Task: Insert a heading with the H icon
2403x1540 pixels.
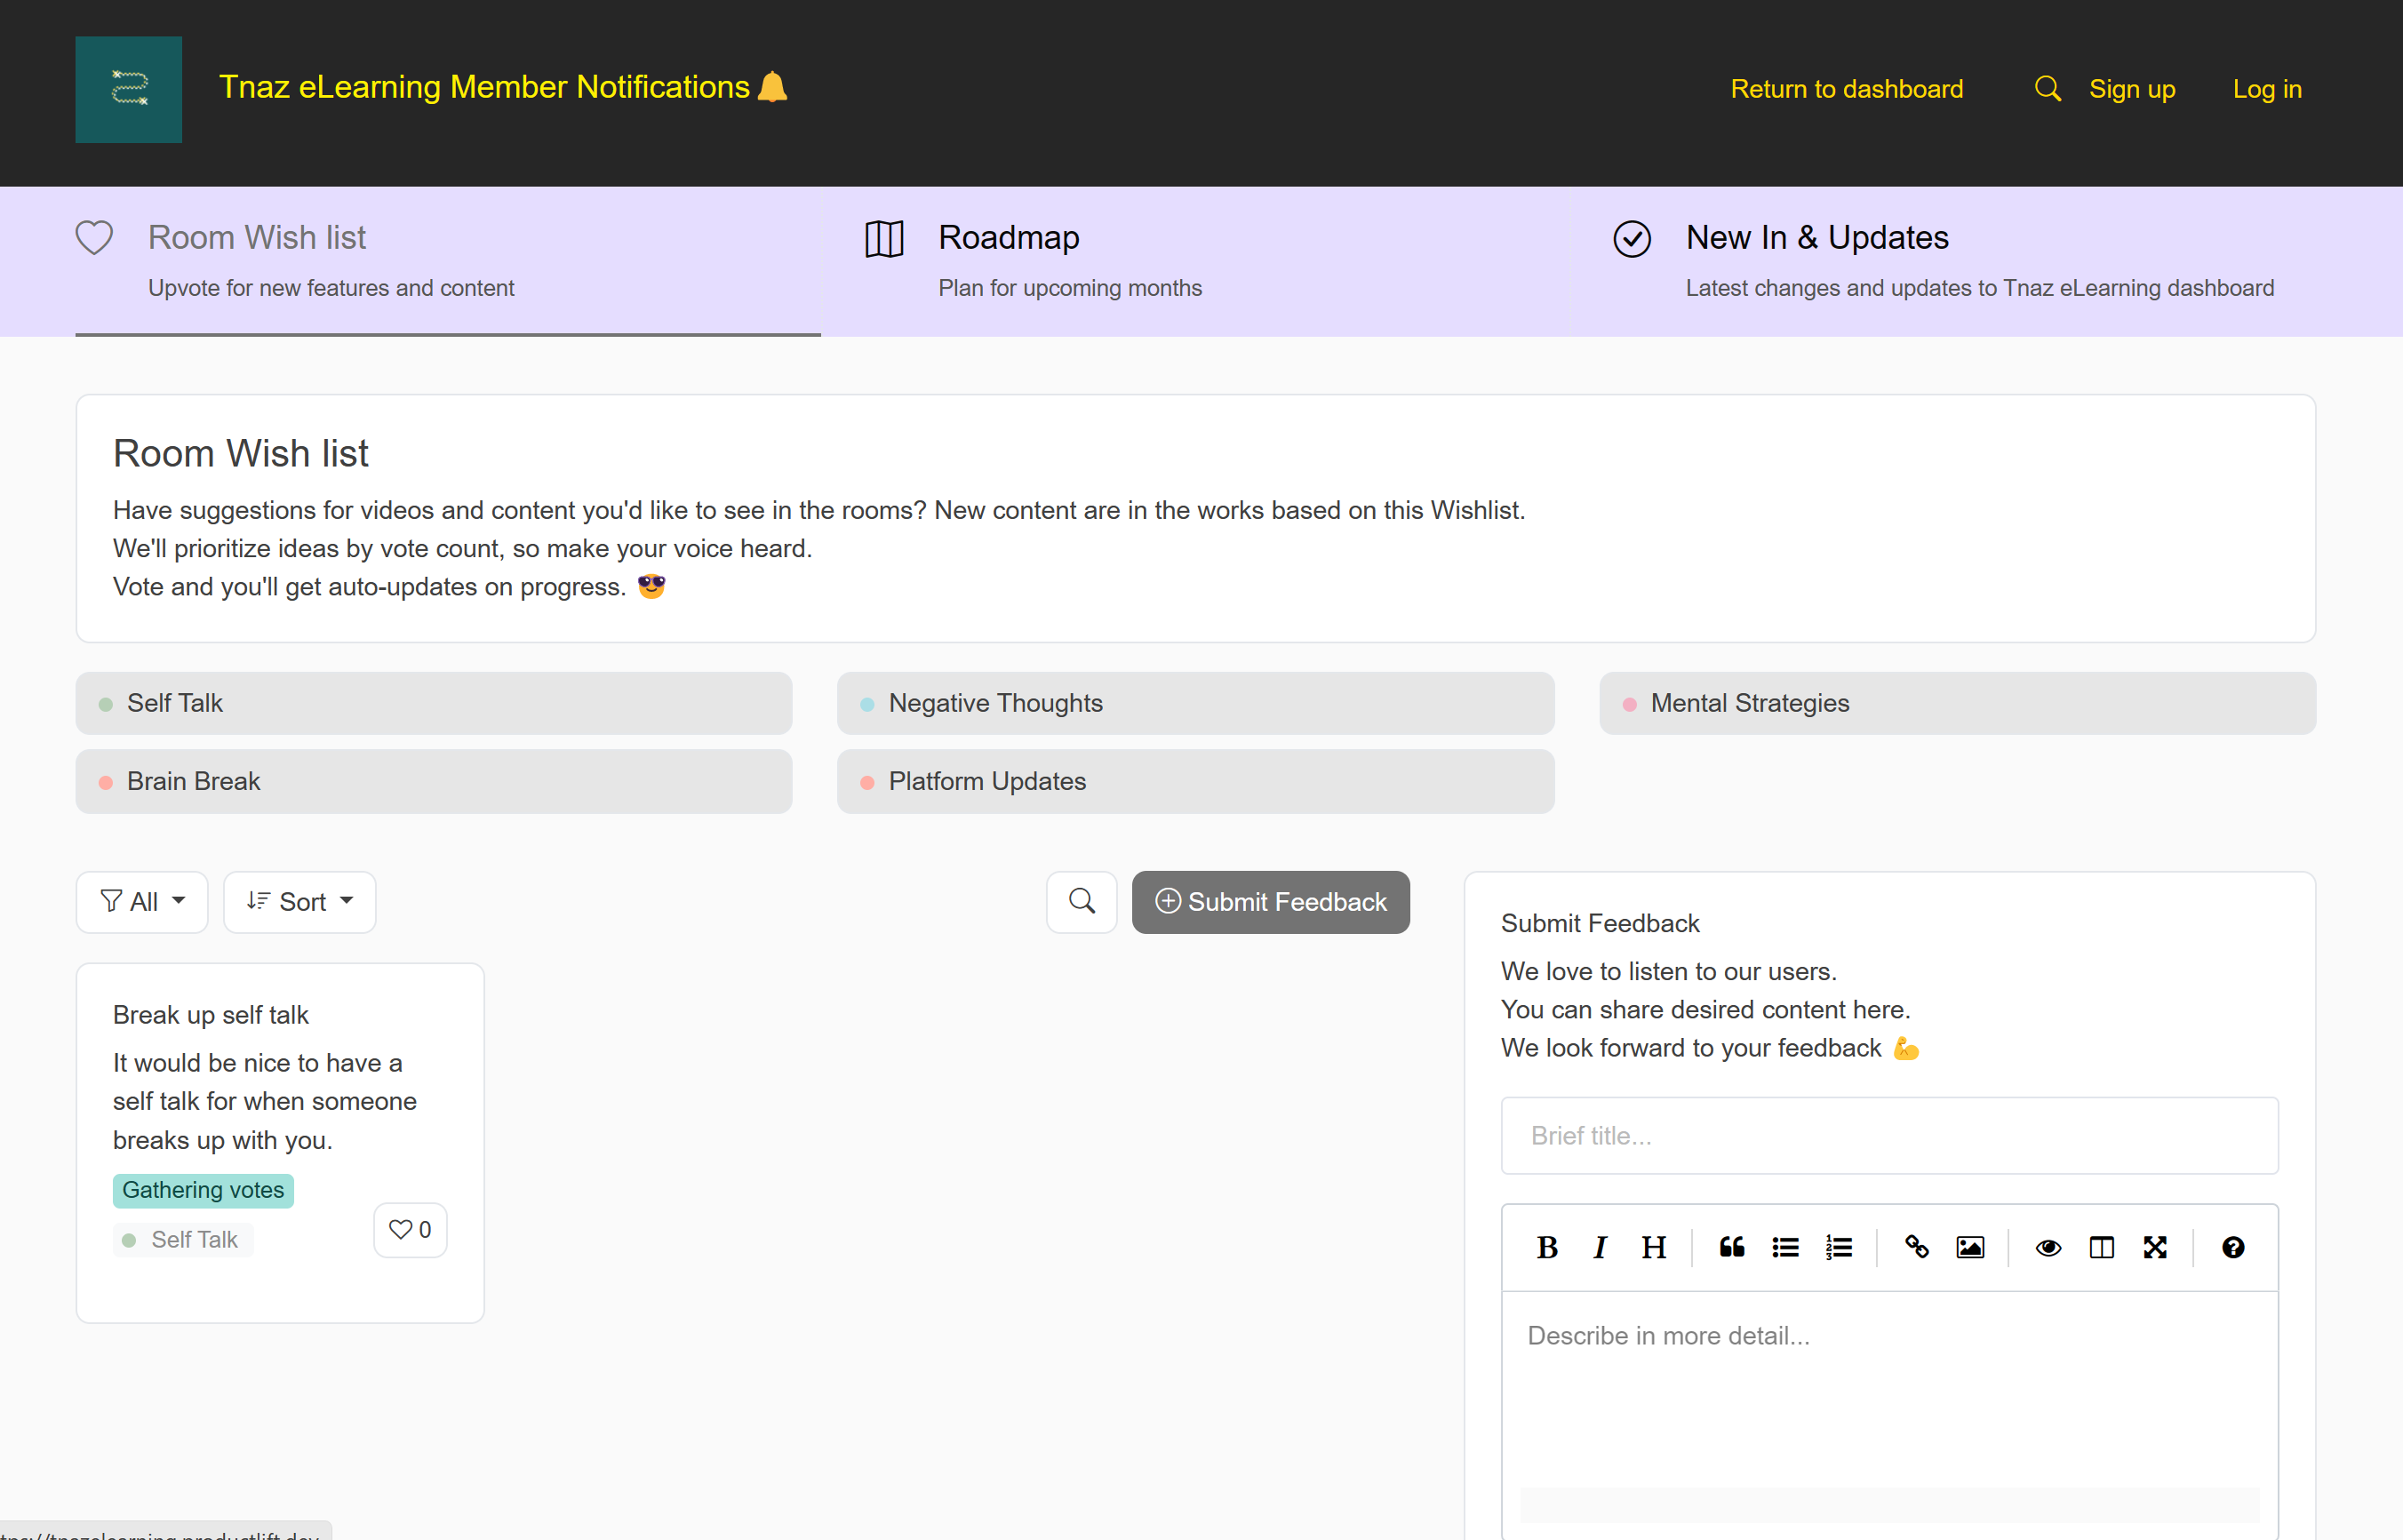Action: pyautogui.click(x=1653, y=1247)
